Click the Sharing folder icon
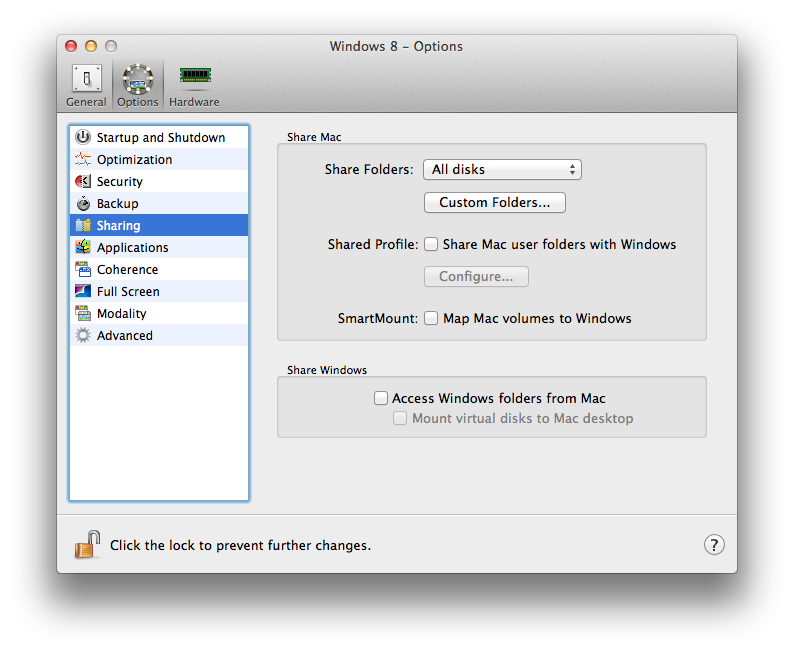 click(83, 225)
